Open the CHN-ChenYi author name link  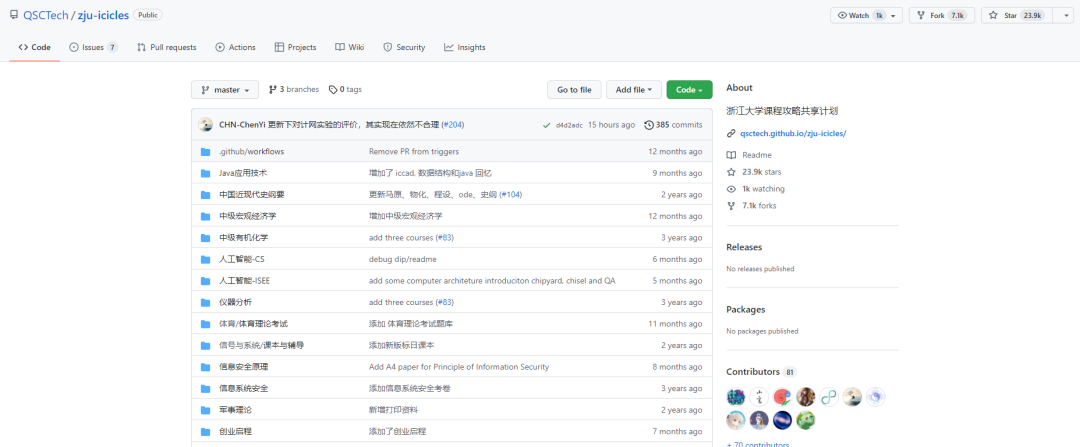coord(242,125)
